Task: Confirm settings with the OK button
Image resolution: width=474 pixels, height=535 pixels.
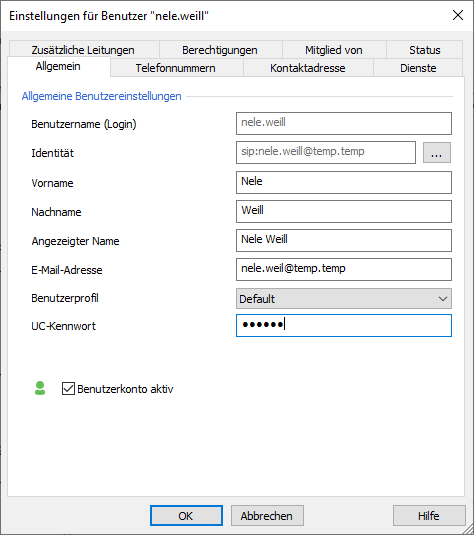Action: (x=186, y=516)
